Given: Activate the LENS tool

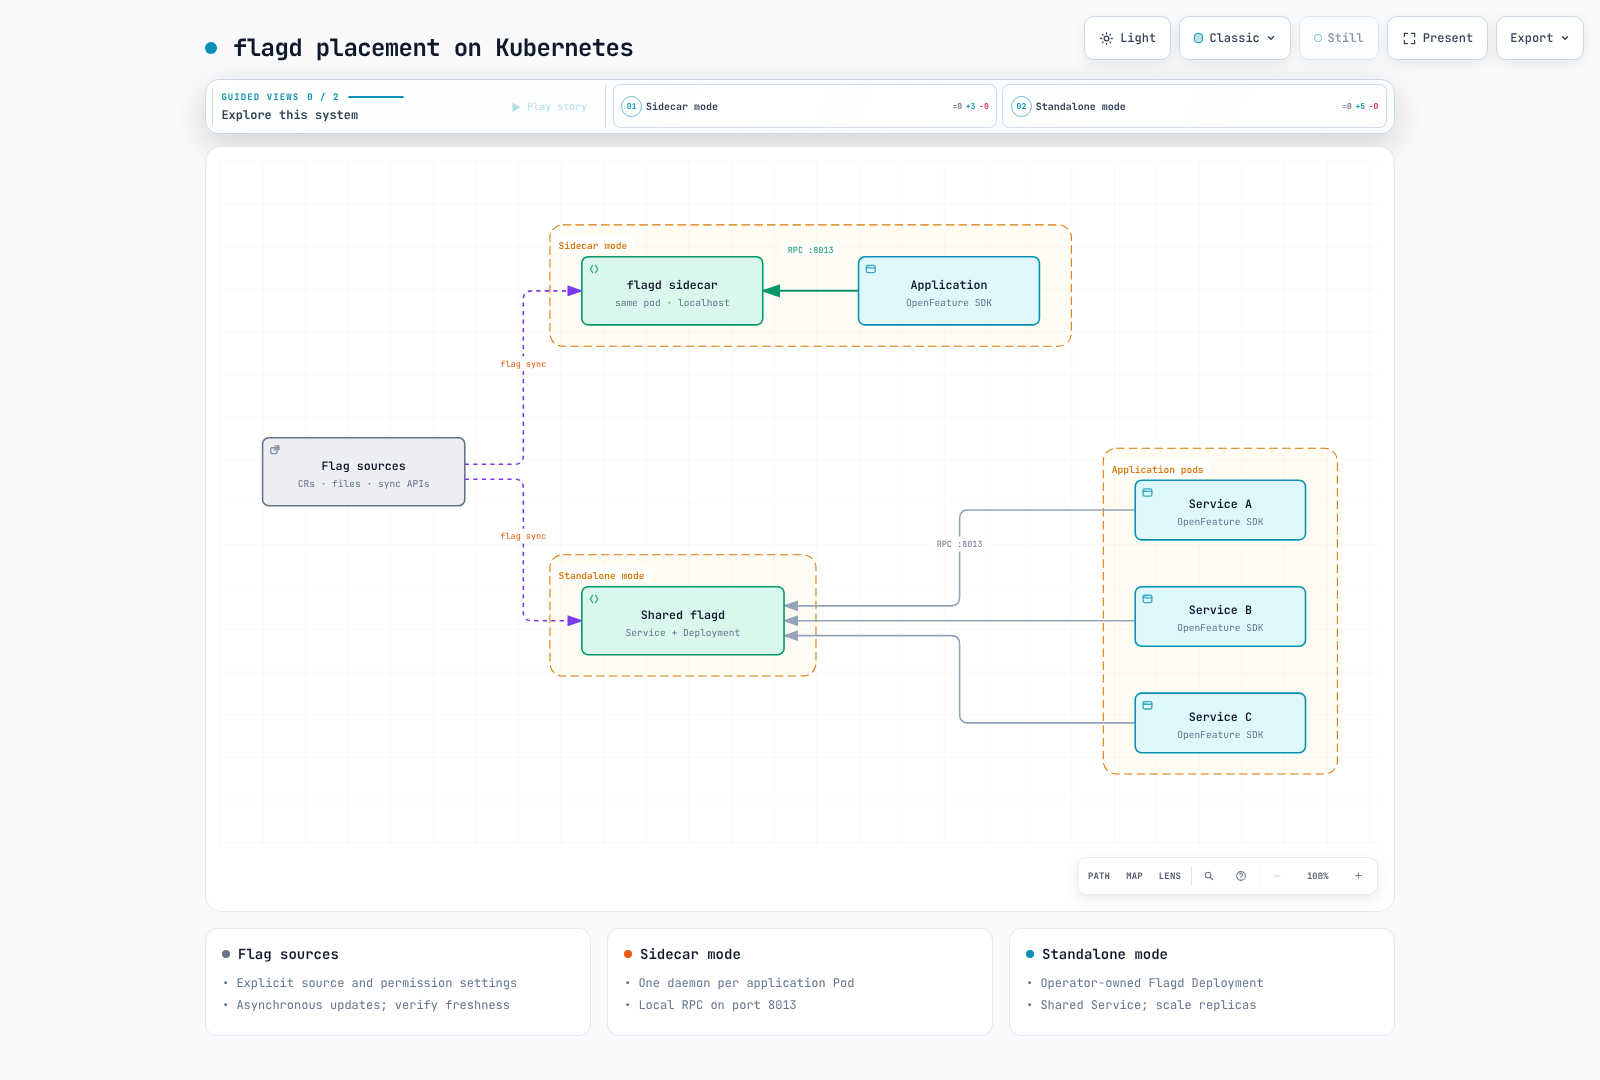Looking at the screenshot, I should click(1170, 876).
